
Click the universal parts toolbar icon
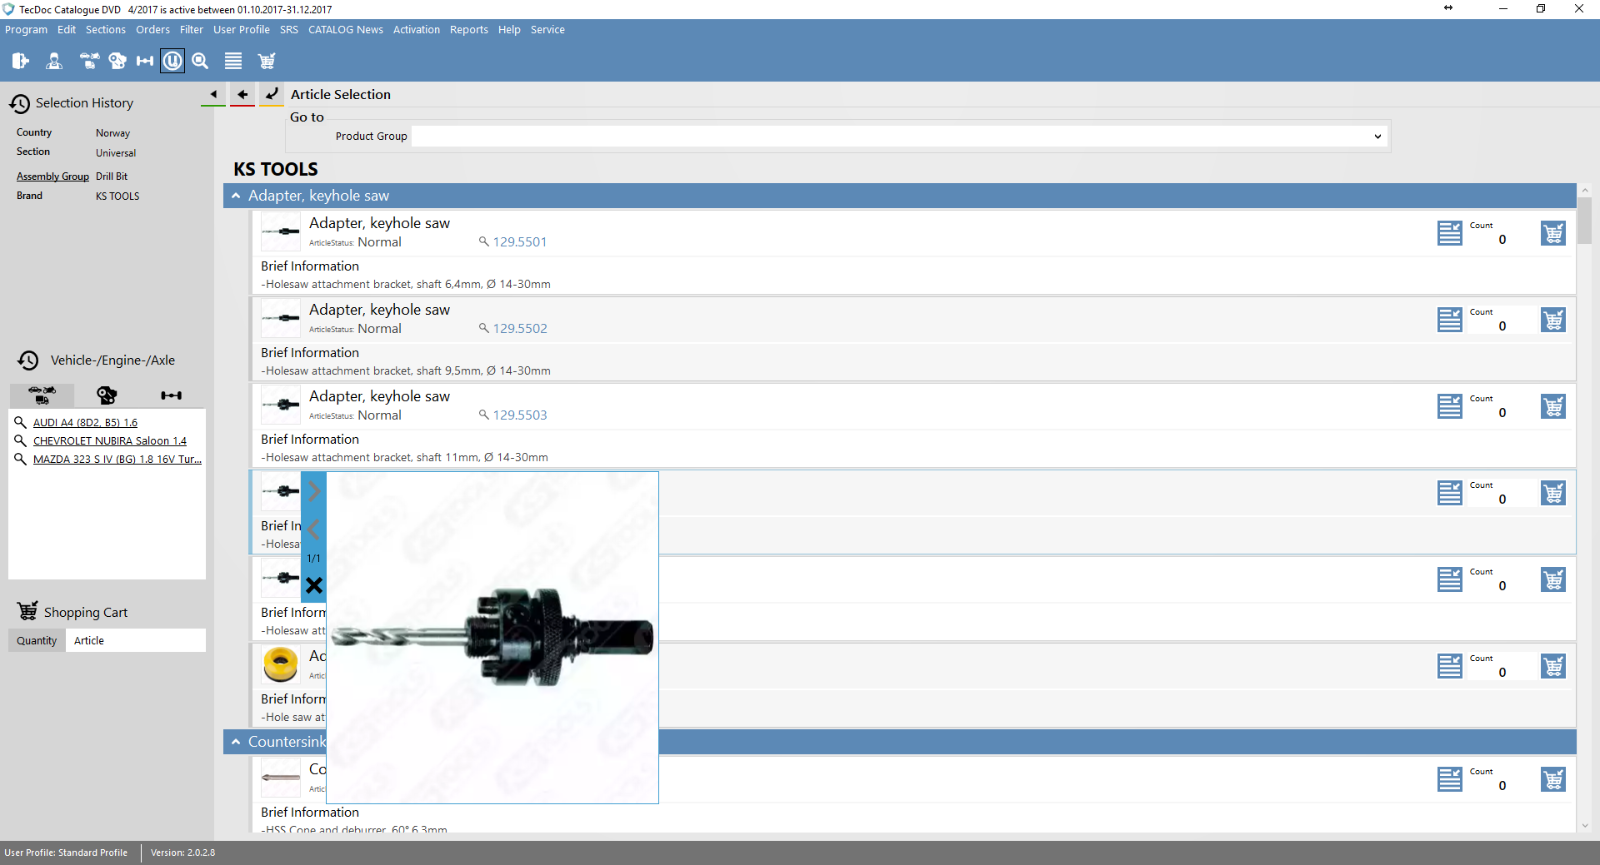coord(173,61)
